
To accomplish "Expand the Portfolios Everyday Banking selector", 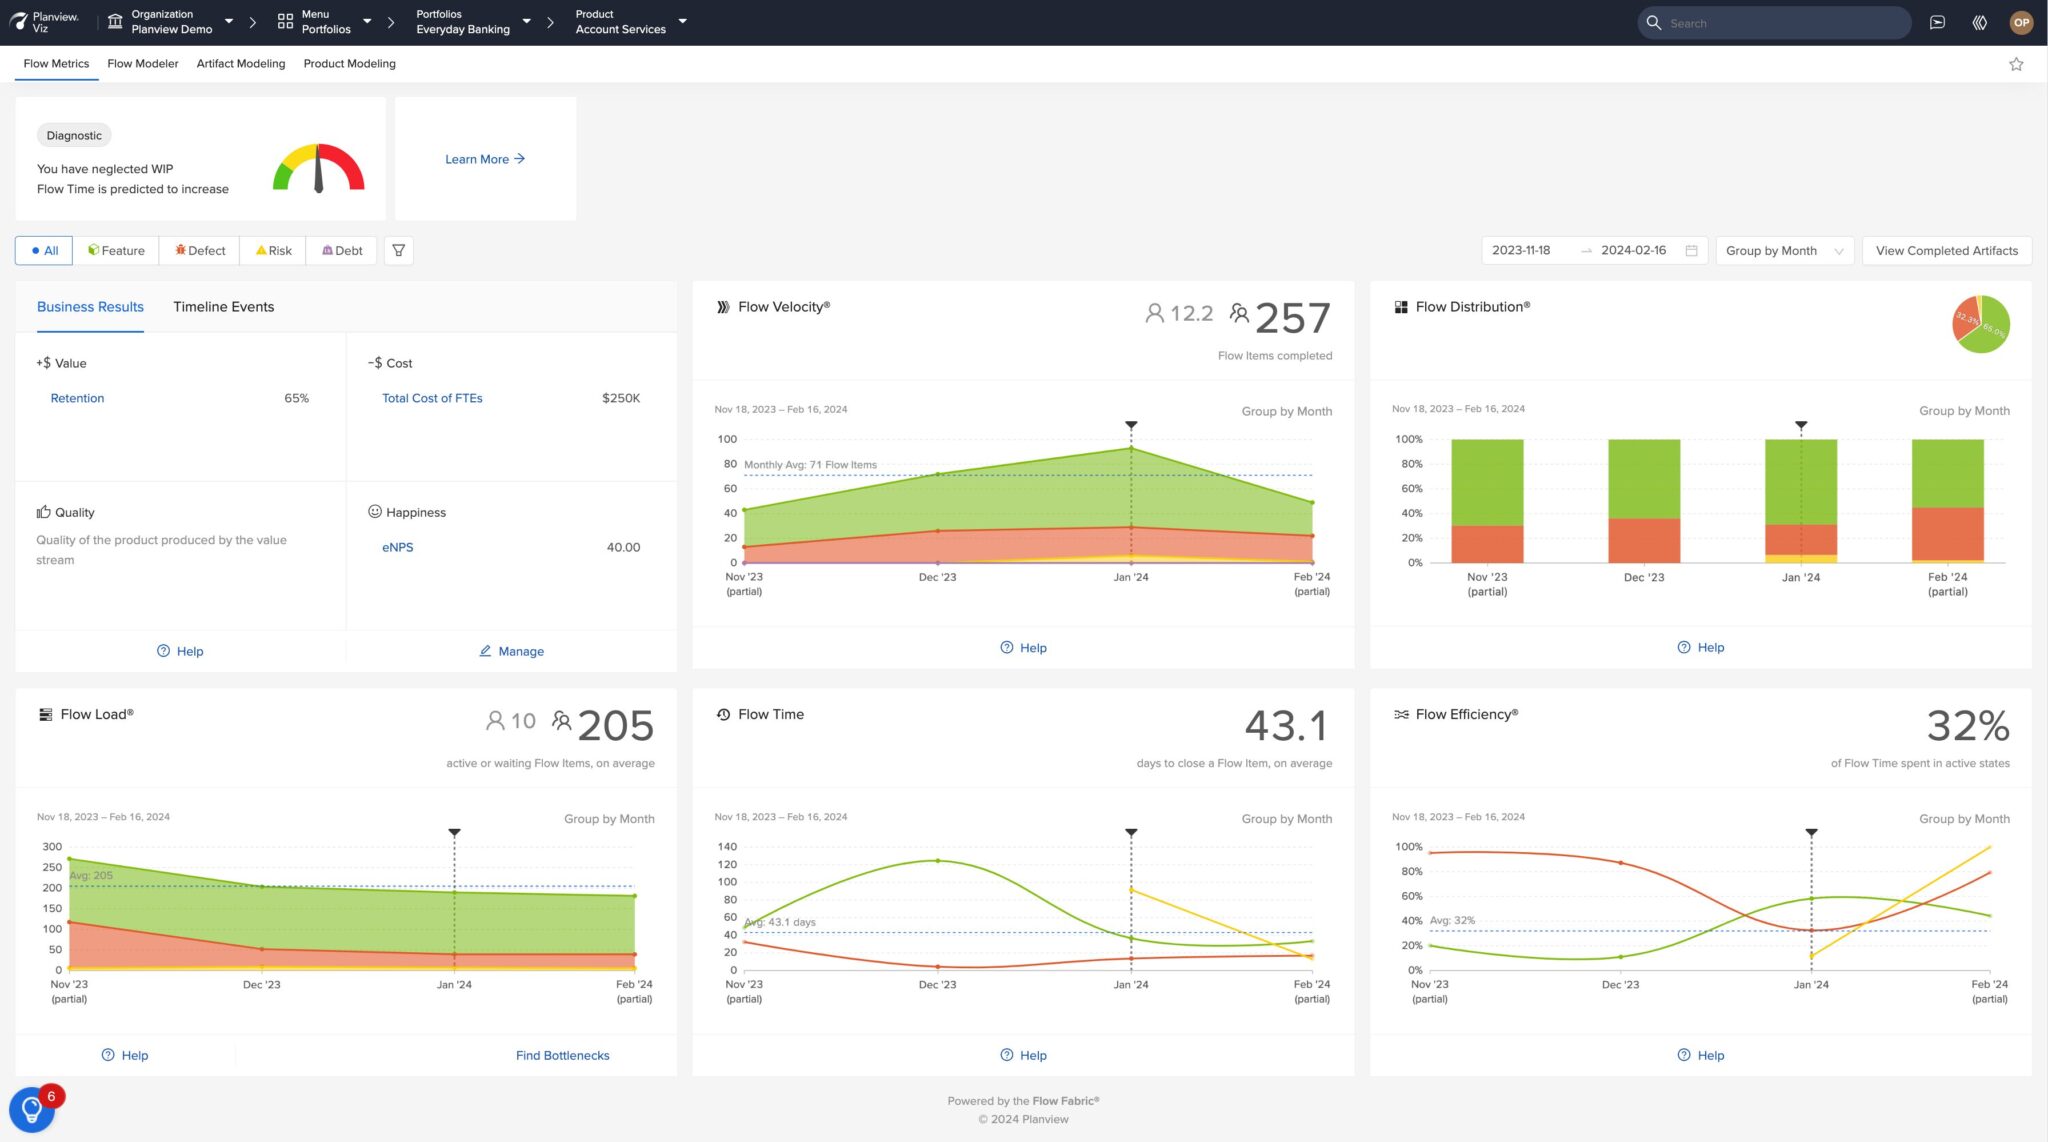I will (x=470, y=22).
